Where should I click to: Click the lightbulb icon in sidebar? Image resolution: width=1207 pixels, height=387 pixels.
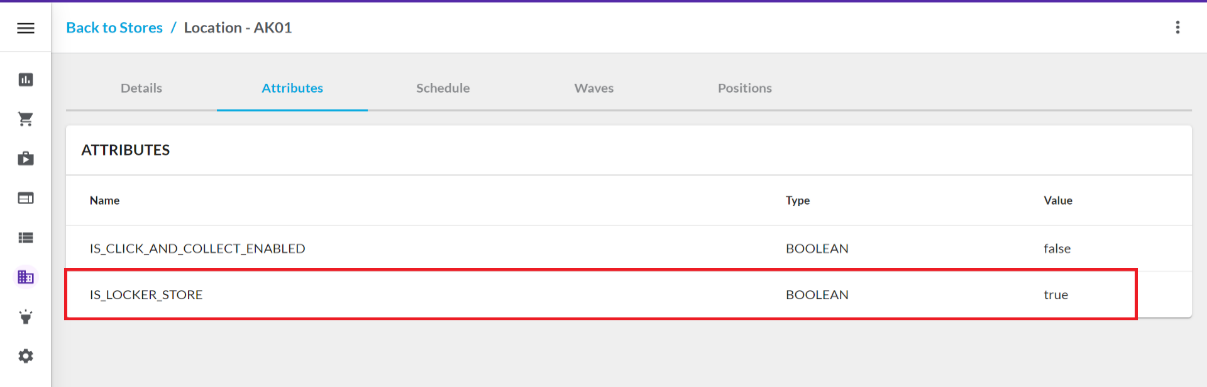[26, 317]
